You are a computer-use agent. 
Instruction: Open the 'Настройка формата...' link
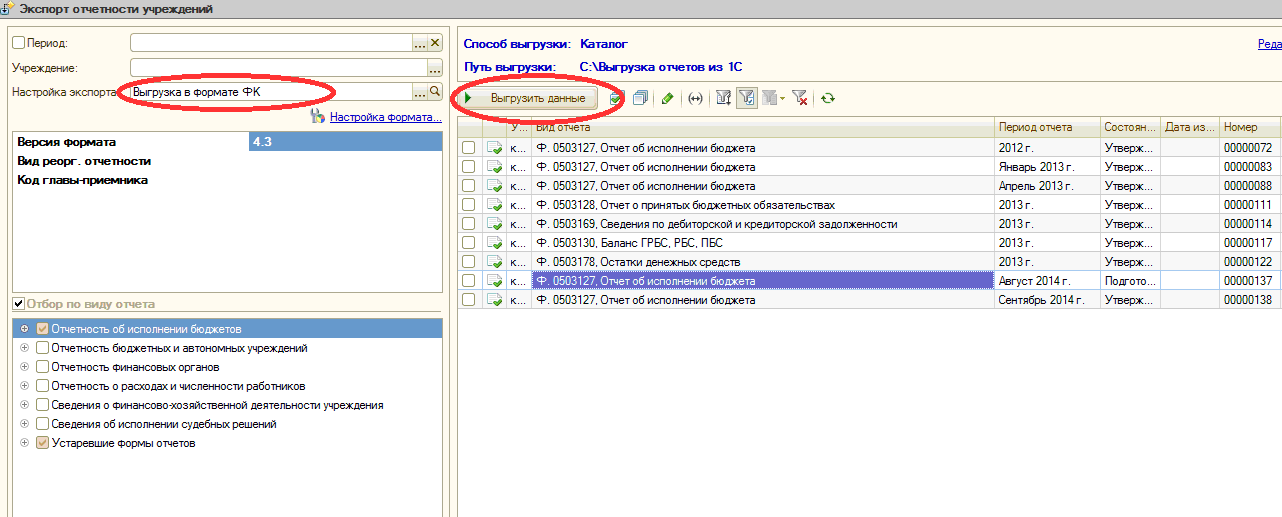coord(385,117)
